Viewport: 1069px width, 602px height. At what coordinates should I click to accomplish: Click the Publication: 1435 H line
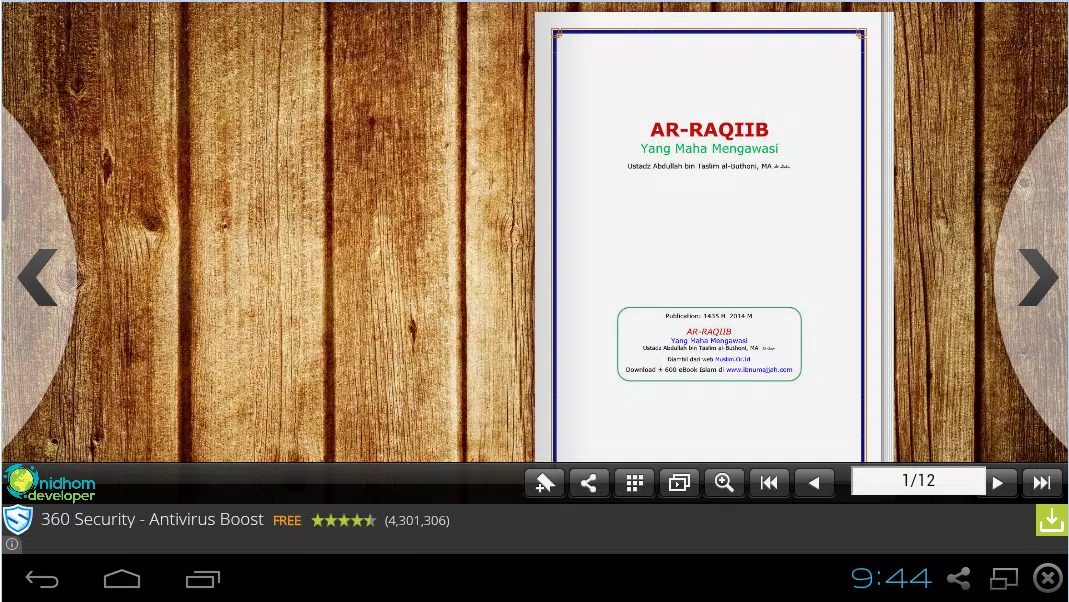(x=709, y=316)
